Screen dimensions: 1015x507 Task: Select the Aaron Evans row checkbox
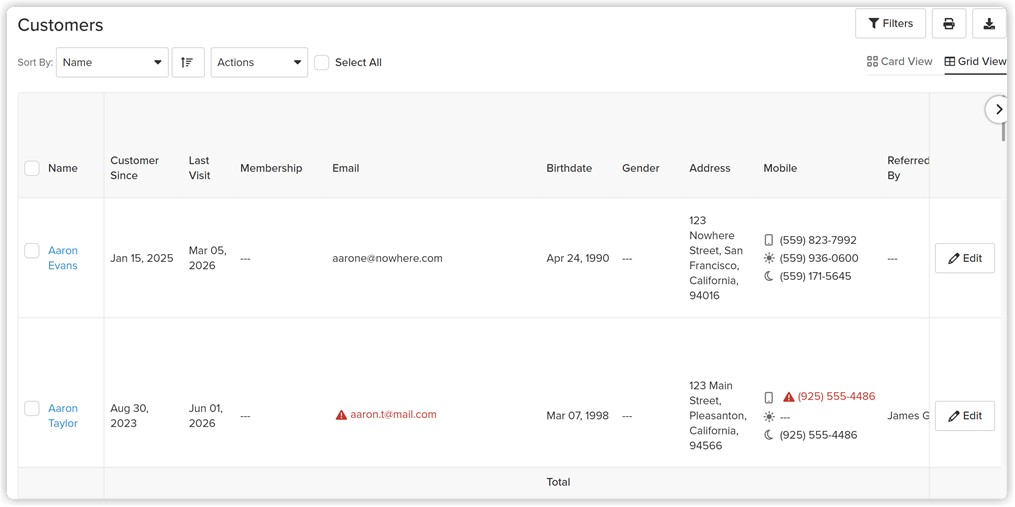[32, 251]
